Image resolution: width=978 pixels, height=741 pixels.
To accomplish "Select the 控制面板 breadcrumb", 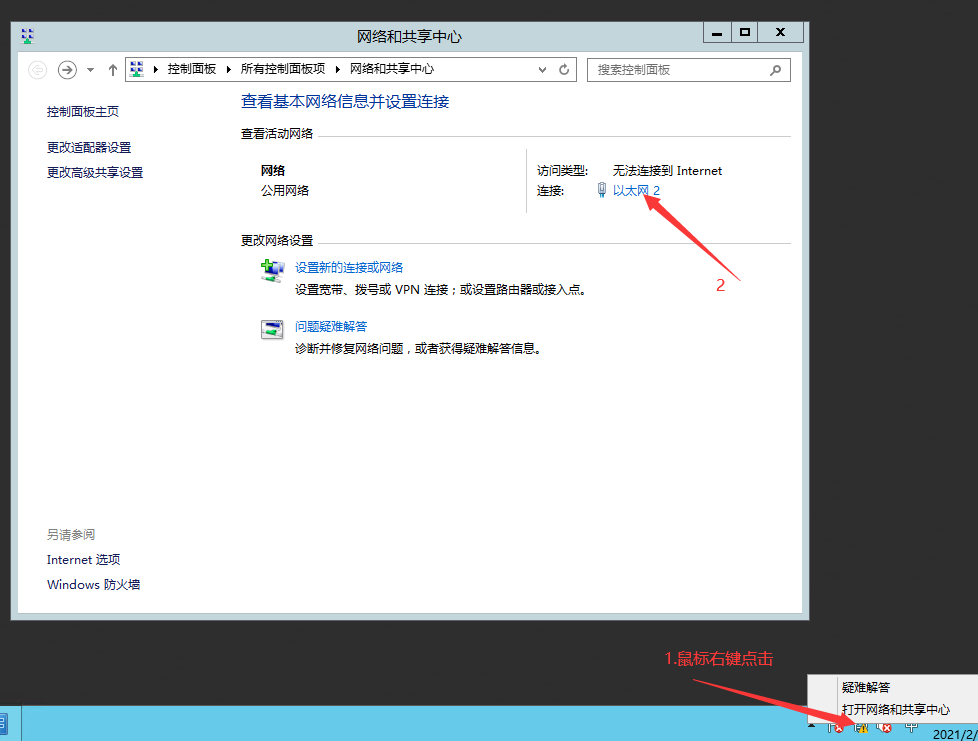I will point(191,69).
